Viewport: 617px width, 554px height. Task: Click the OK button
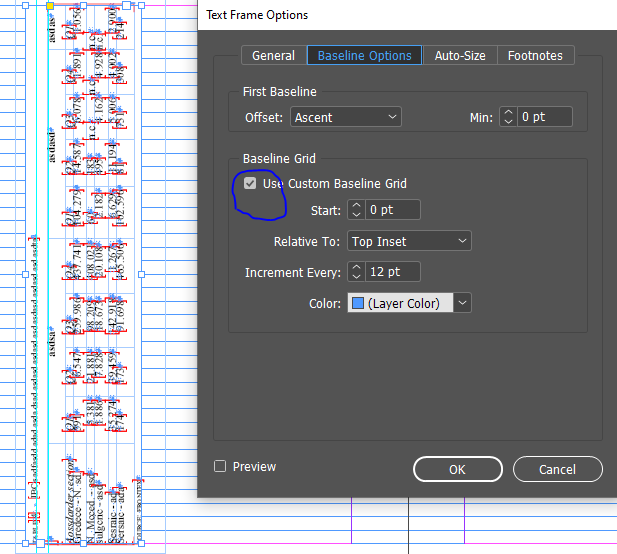tap(458, 469)
